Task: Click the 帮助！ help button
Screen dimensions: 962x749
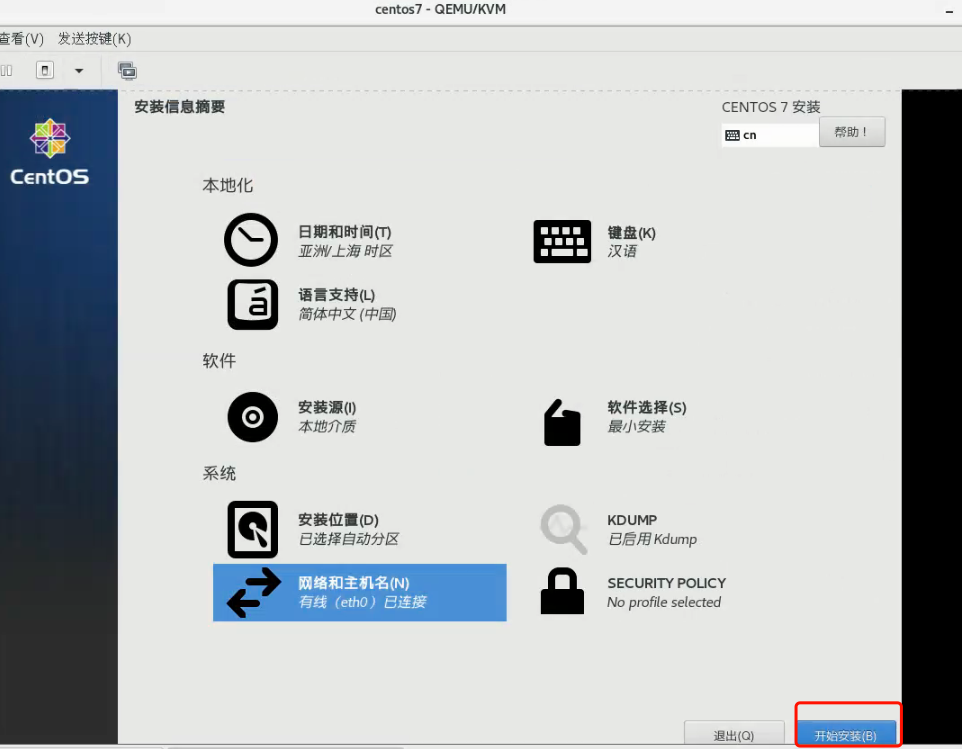Action: tap(852, 132)
